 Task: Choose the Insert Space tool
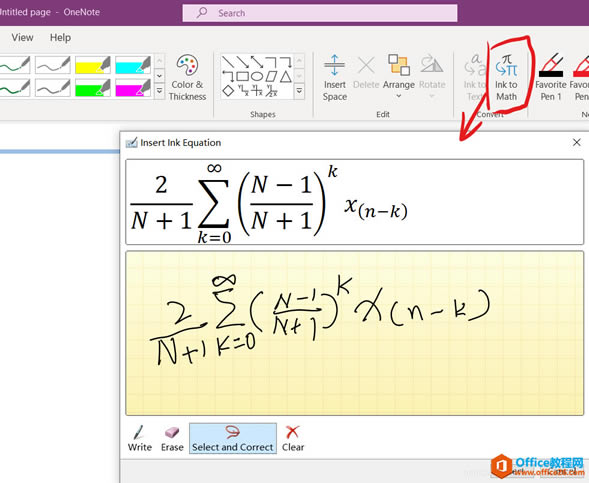pyautogui.click(x=334, y=78)
